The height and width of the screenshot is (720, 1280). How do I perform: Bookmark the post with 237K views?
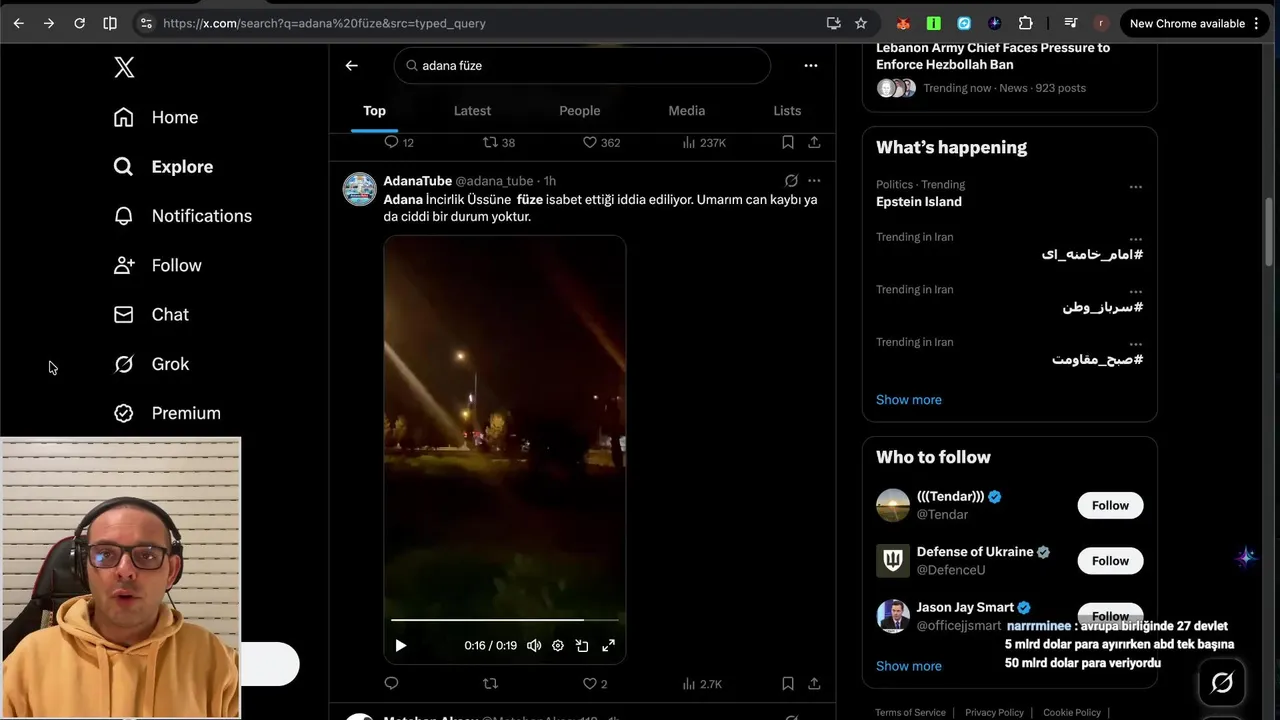[788, 143]
